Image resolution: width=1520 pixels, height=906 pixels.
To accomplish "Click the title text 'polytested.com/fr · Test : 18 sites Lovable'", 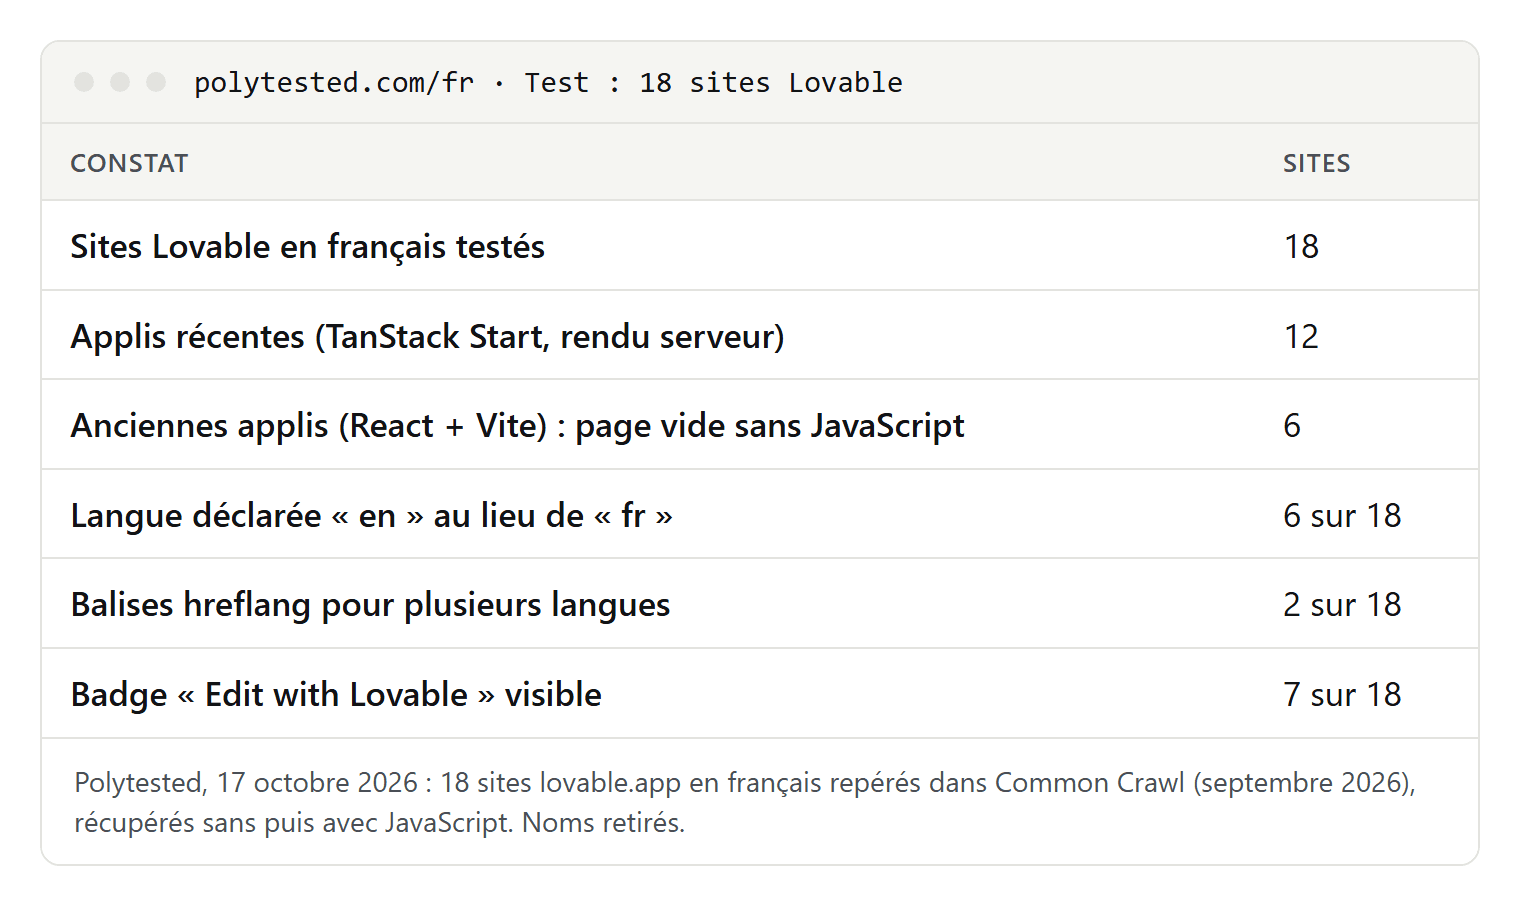I will pos(548,83).
